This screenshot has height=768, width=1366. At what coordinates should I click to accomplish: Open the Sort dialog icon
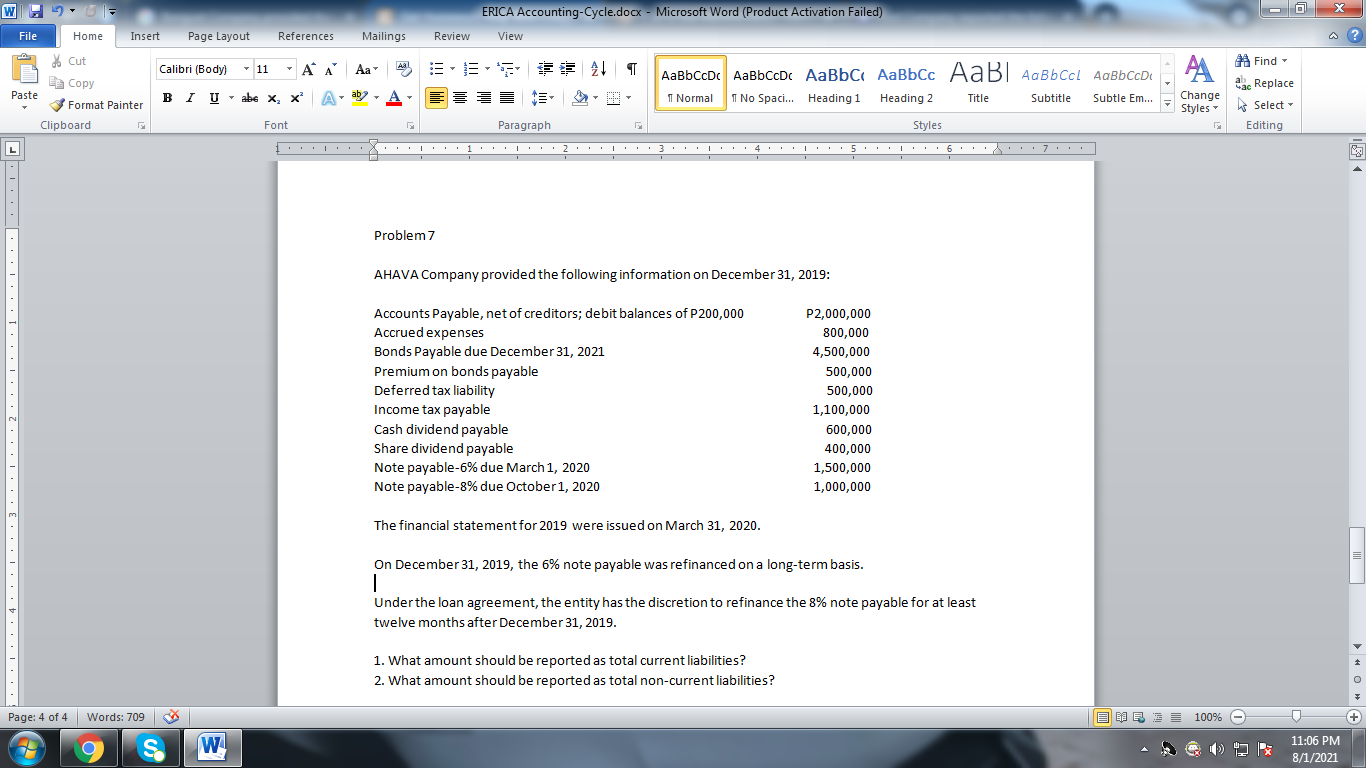(597, 69)
